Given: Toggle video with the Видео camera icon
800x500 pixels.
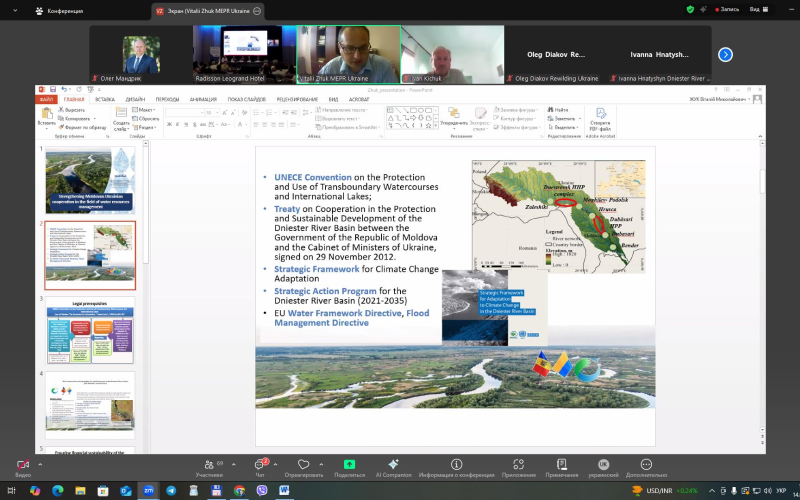Looking at the screenshot, I should coord(22,465).
